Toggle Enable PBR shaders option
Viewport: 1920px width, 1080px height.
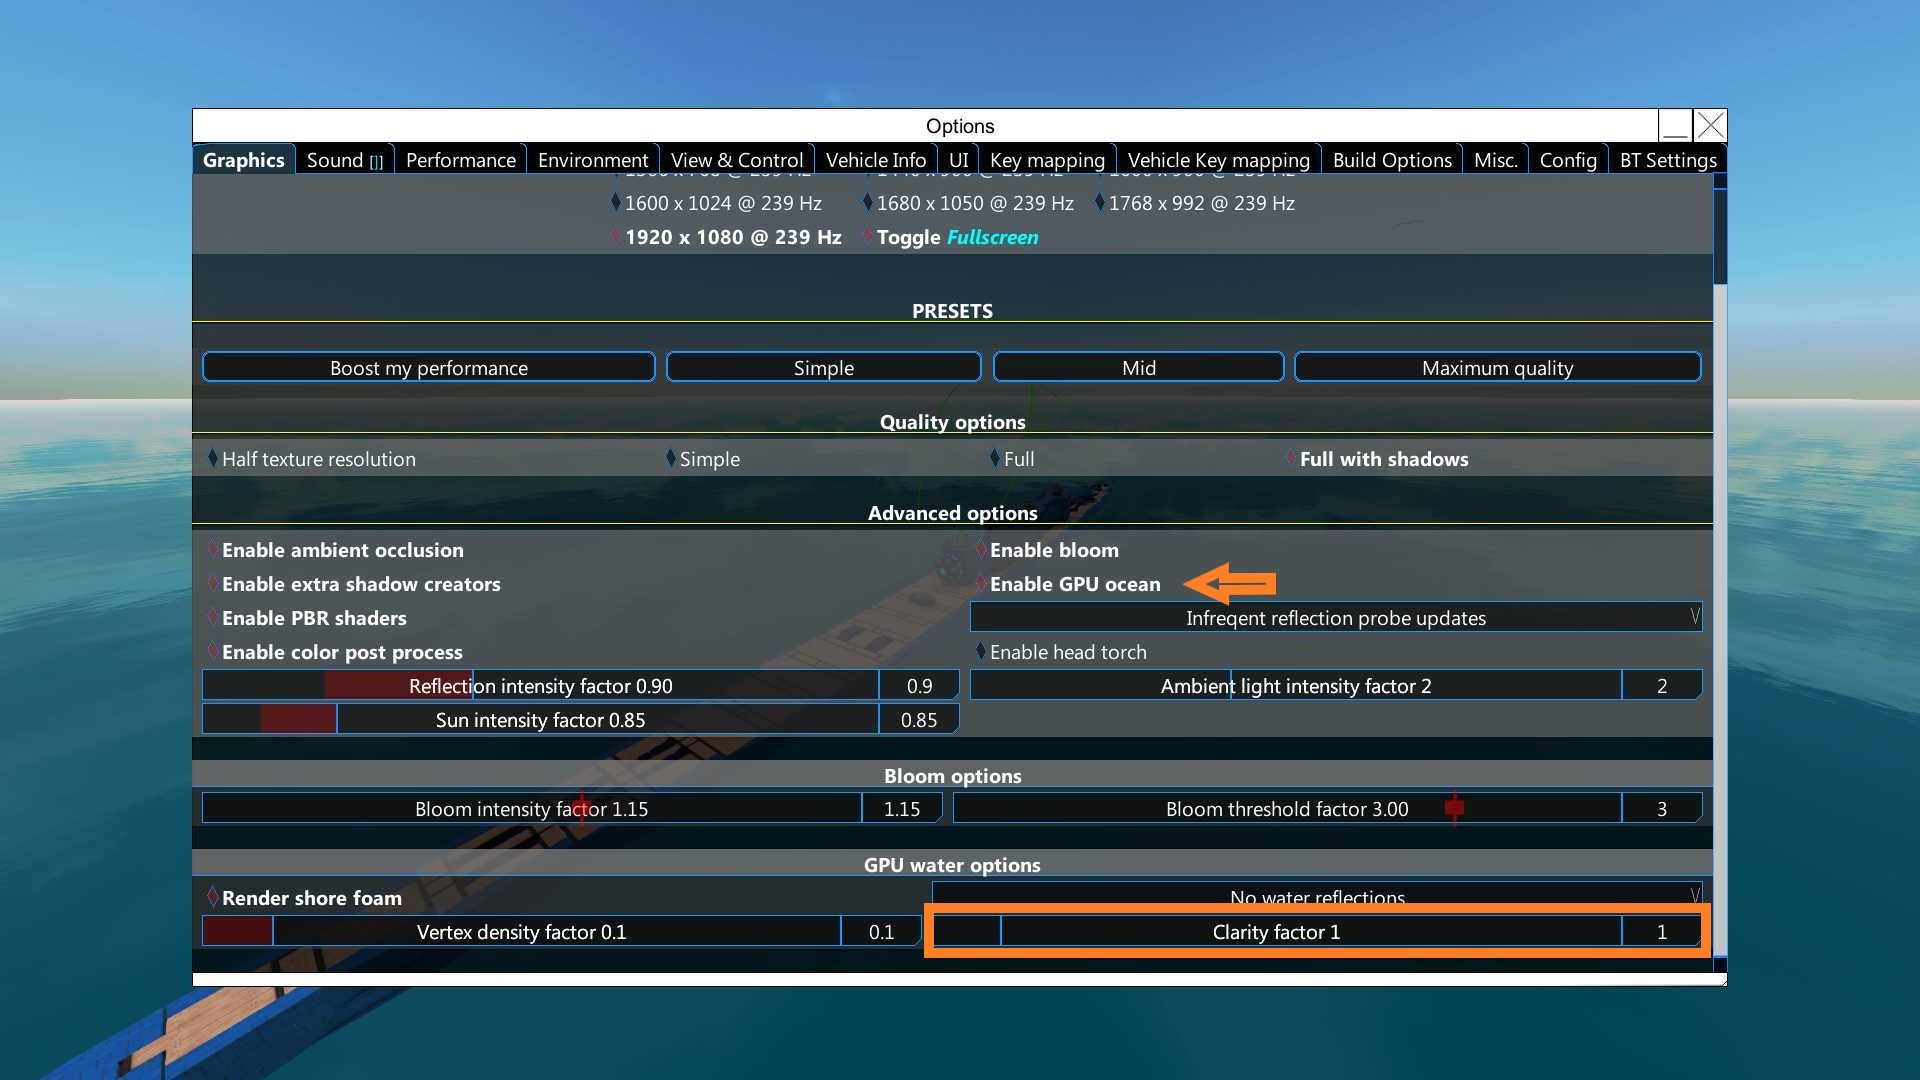tap(313, 618)
